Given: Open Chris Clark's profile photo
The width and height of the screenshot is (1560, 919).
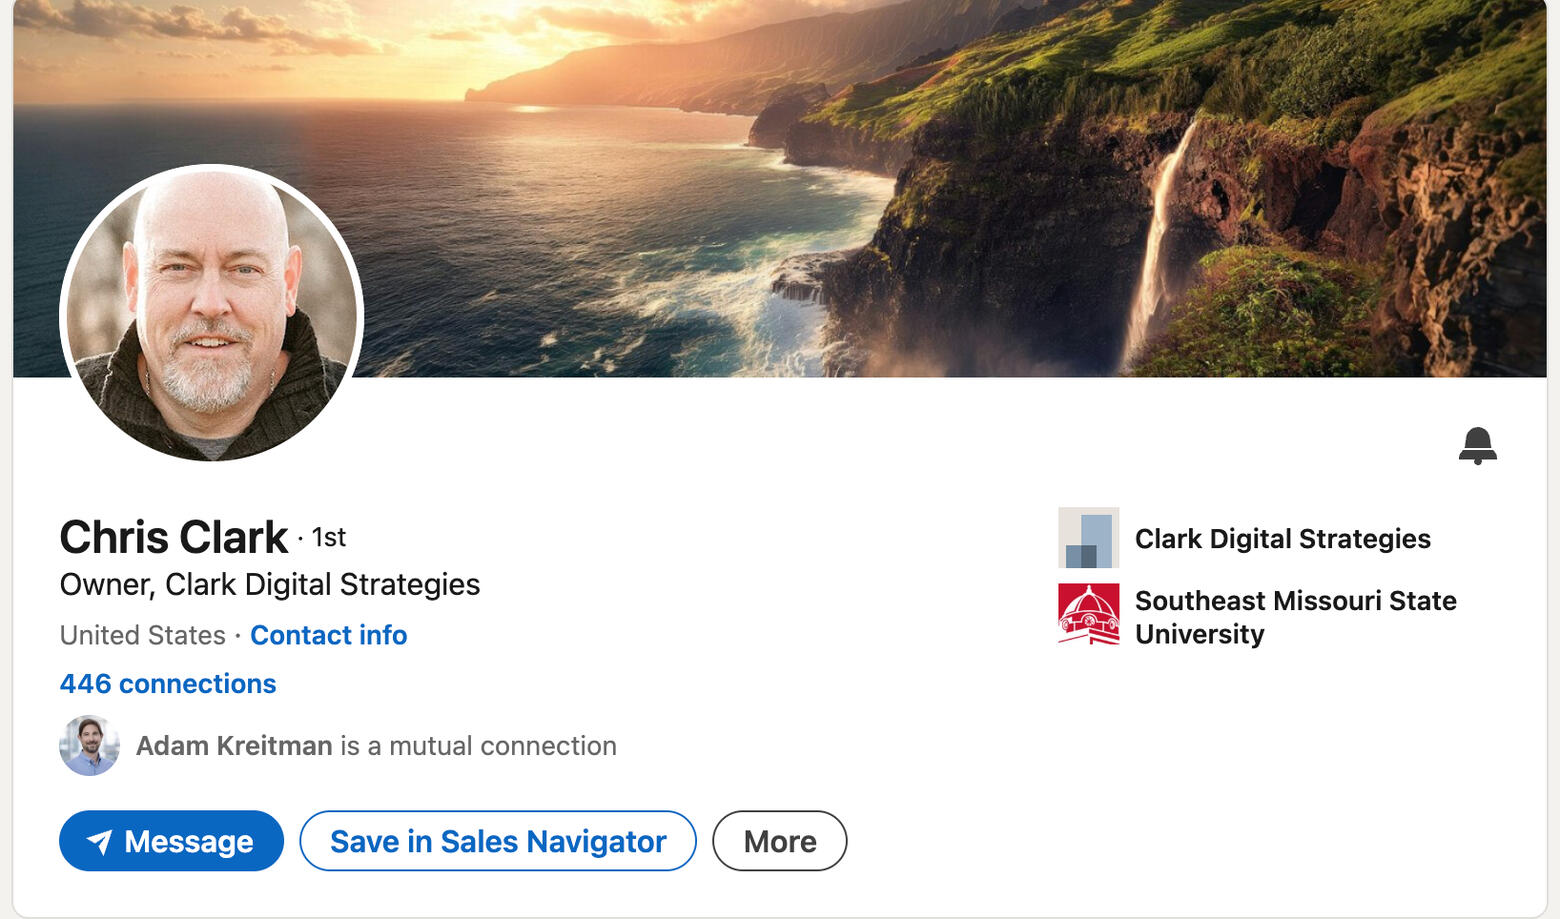Looking at the screenshot, I should [211, 313].
